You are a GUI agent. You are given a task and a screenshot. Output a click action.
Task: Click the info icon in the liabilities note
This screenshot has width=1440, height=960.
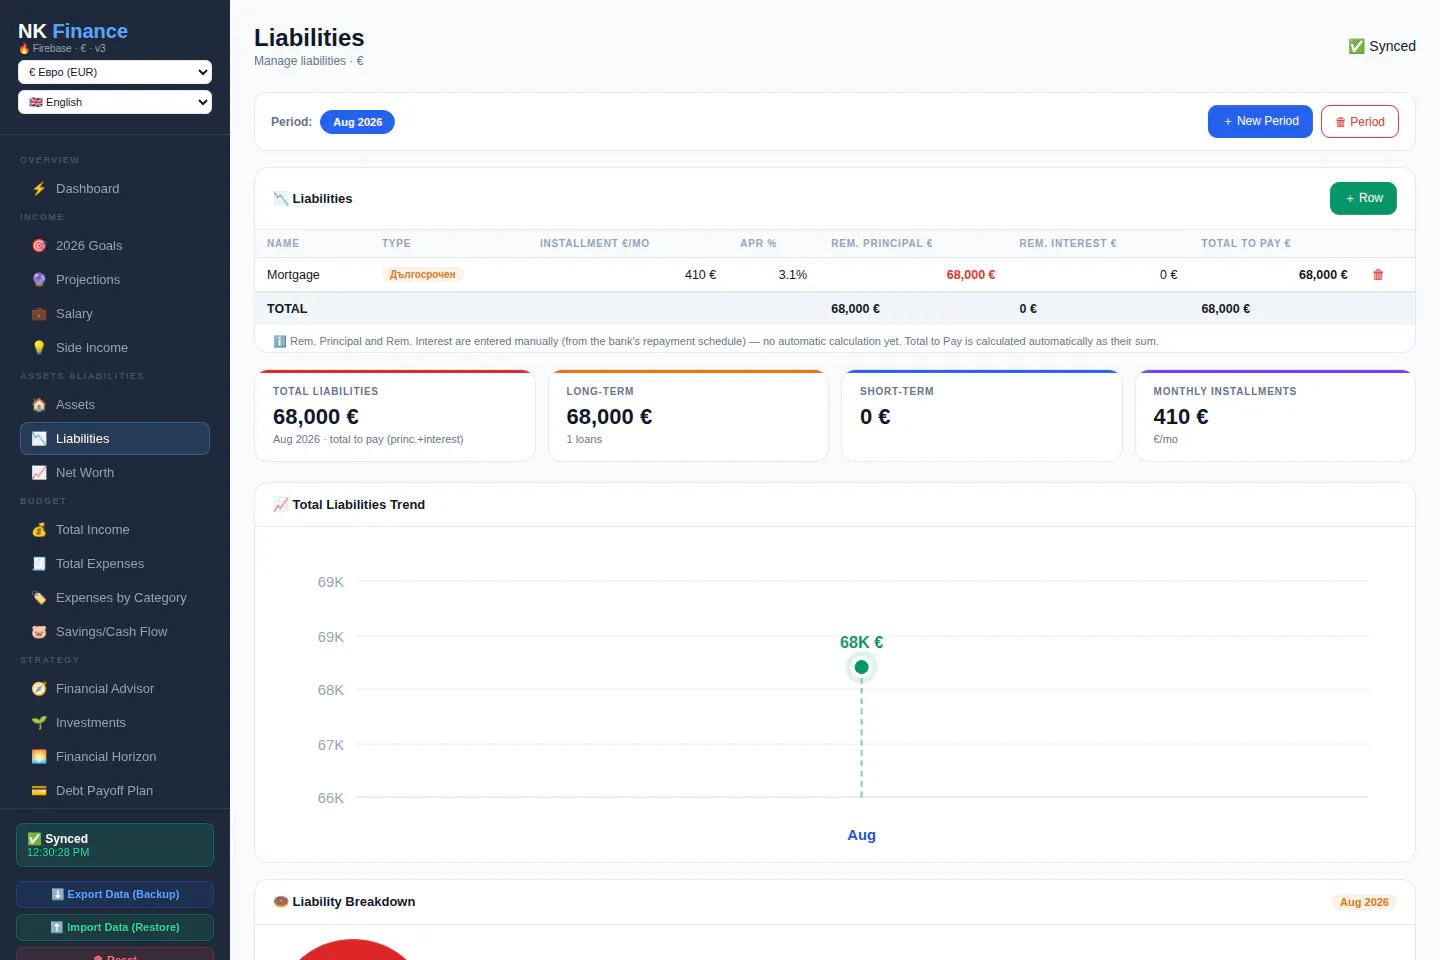coord(280,341)
